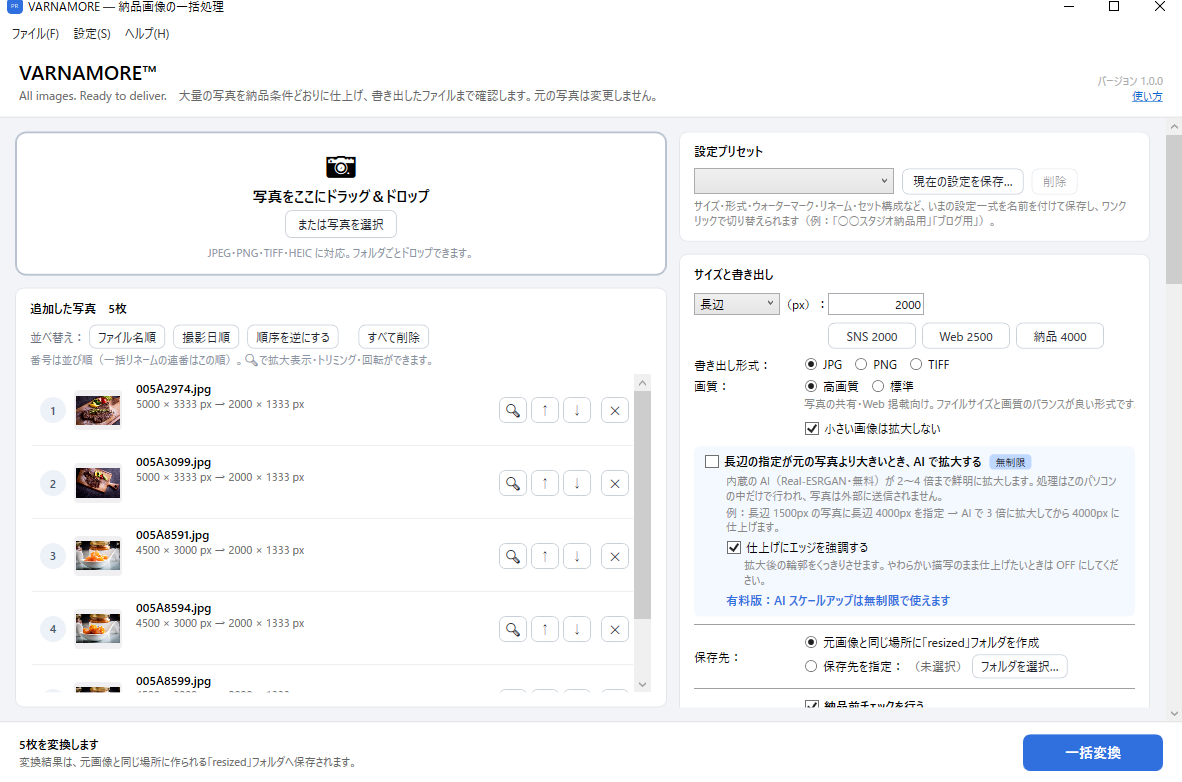Remove 005A3099.jpg from the list
1182x782 pixels.
pyautogui.click(x=615, y=483)
